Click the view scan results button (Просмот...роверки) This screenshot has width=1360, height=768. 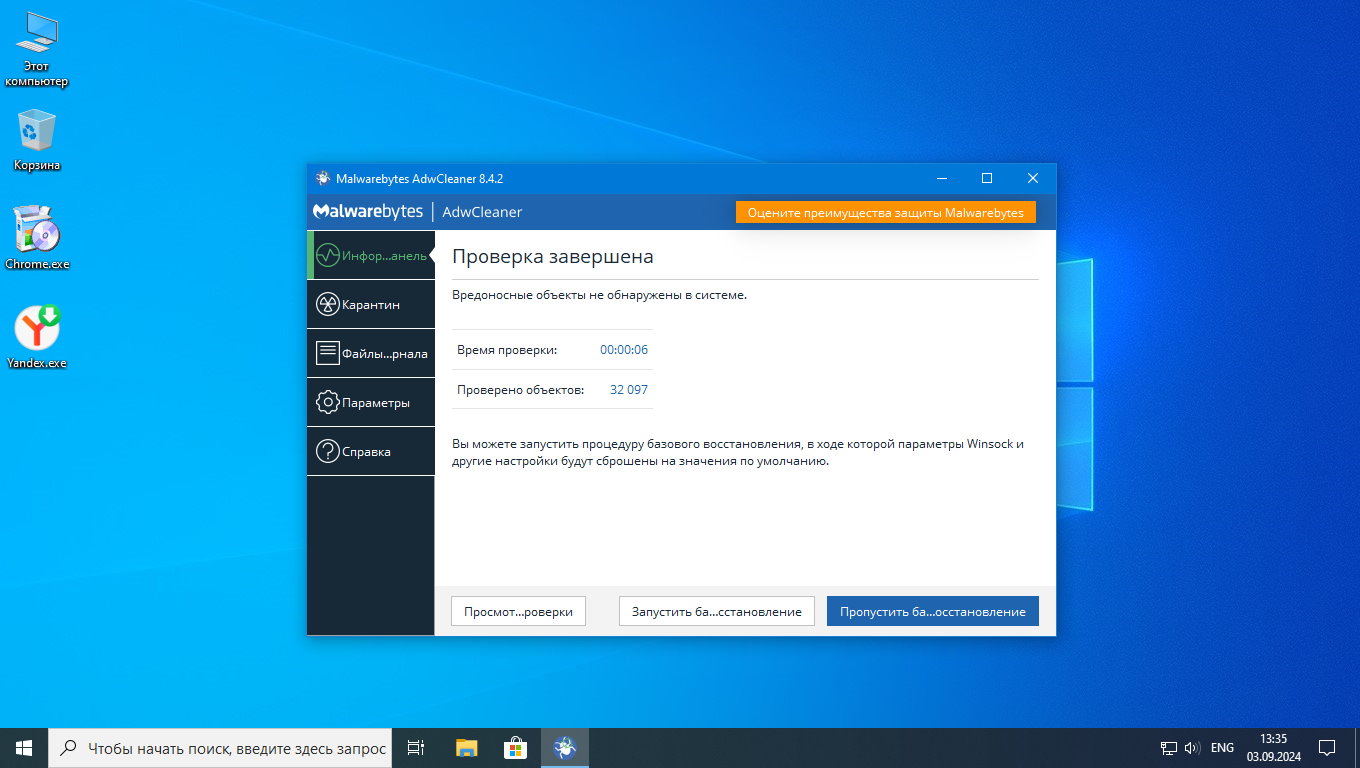pyautogui.click(x=518, y=611)
